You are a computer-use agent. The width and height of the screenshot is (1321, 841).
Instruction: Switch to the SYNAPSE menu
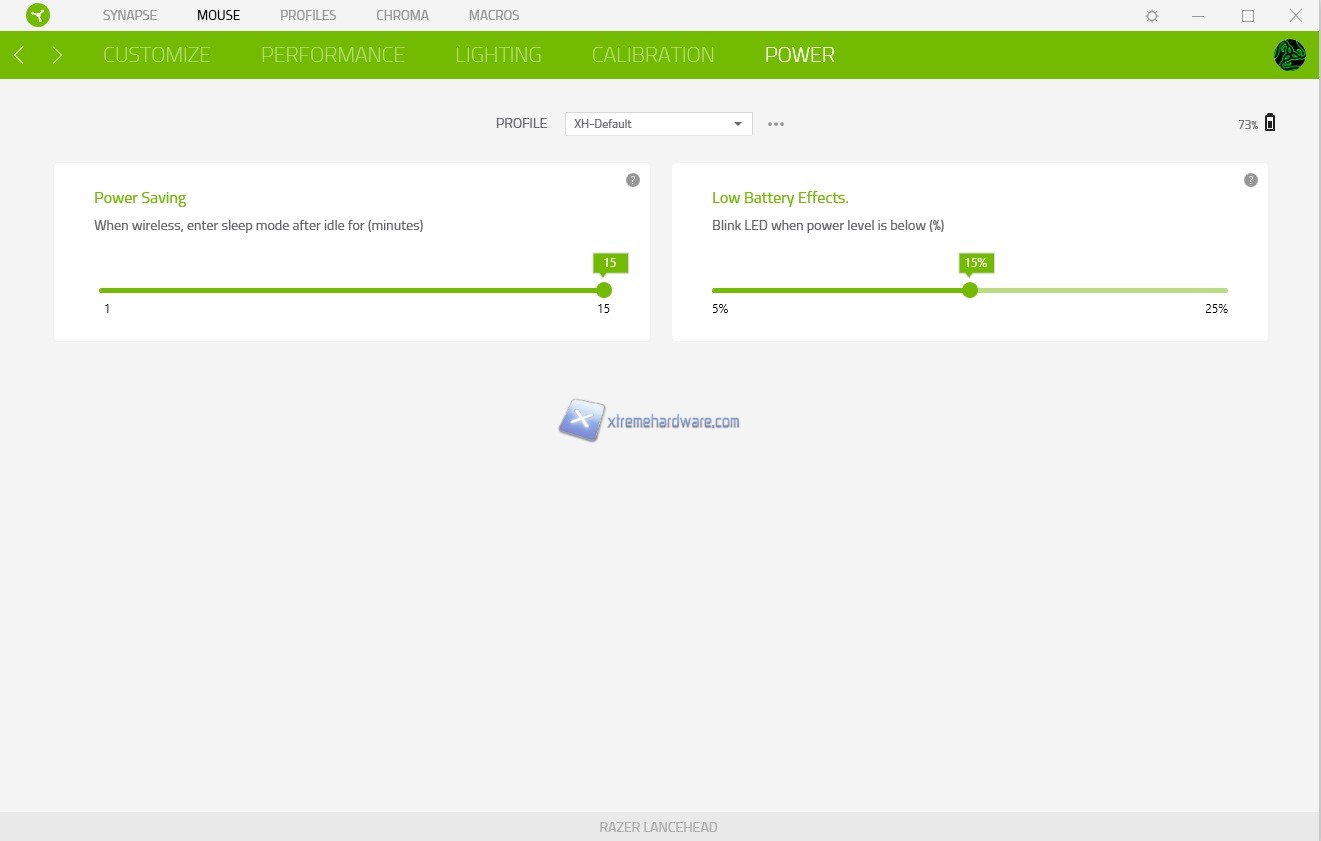click(x=130, y=16)
